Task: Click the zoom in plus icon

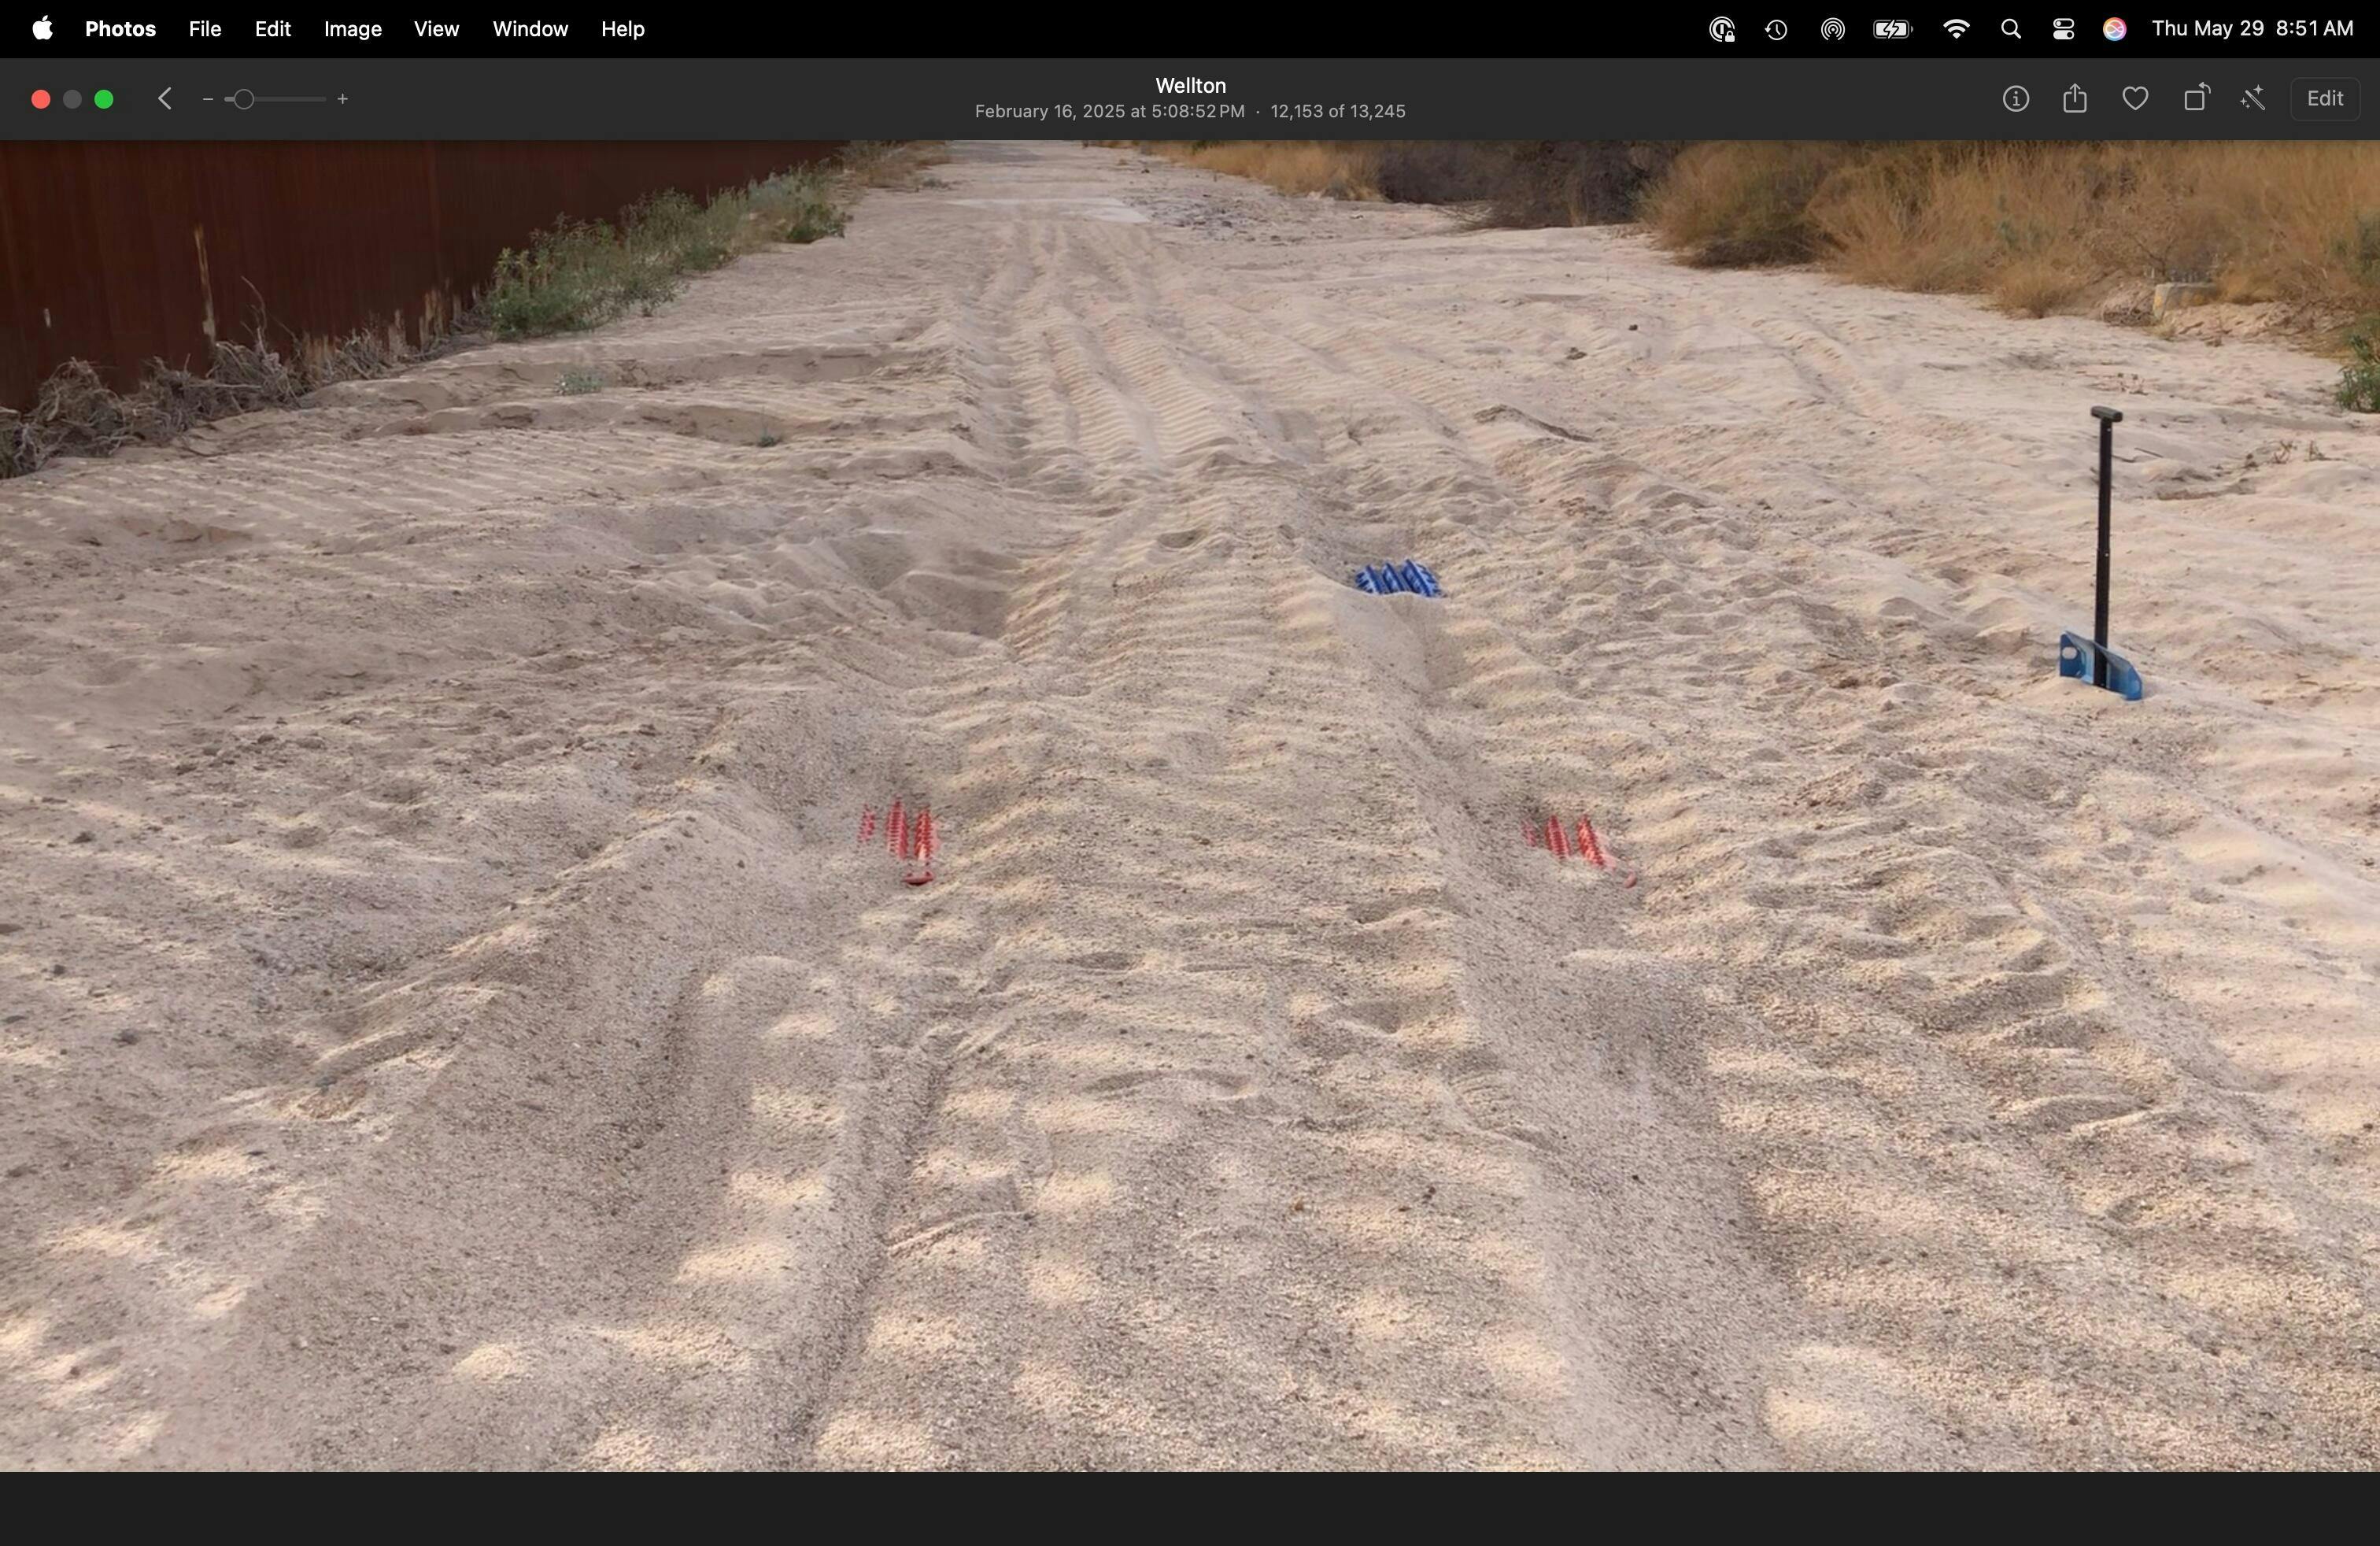Action: click(343, 99)
